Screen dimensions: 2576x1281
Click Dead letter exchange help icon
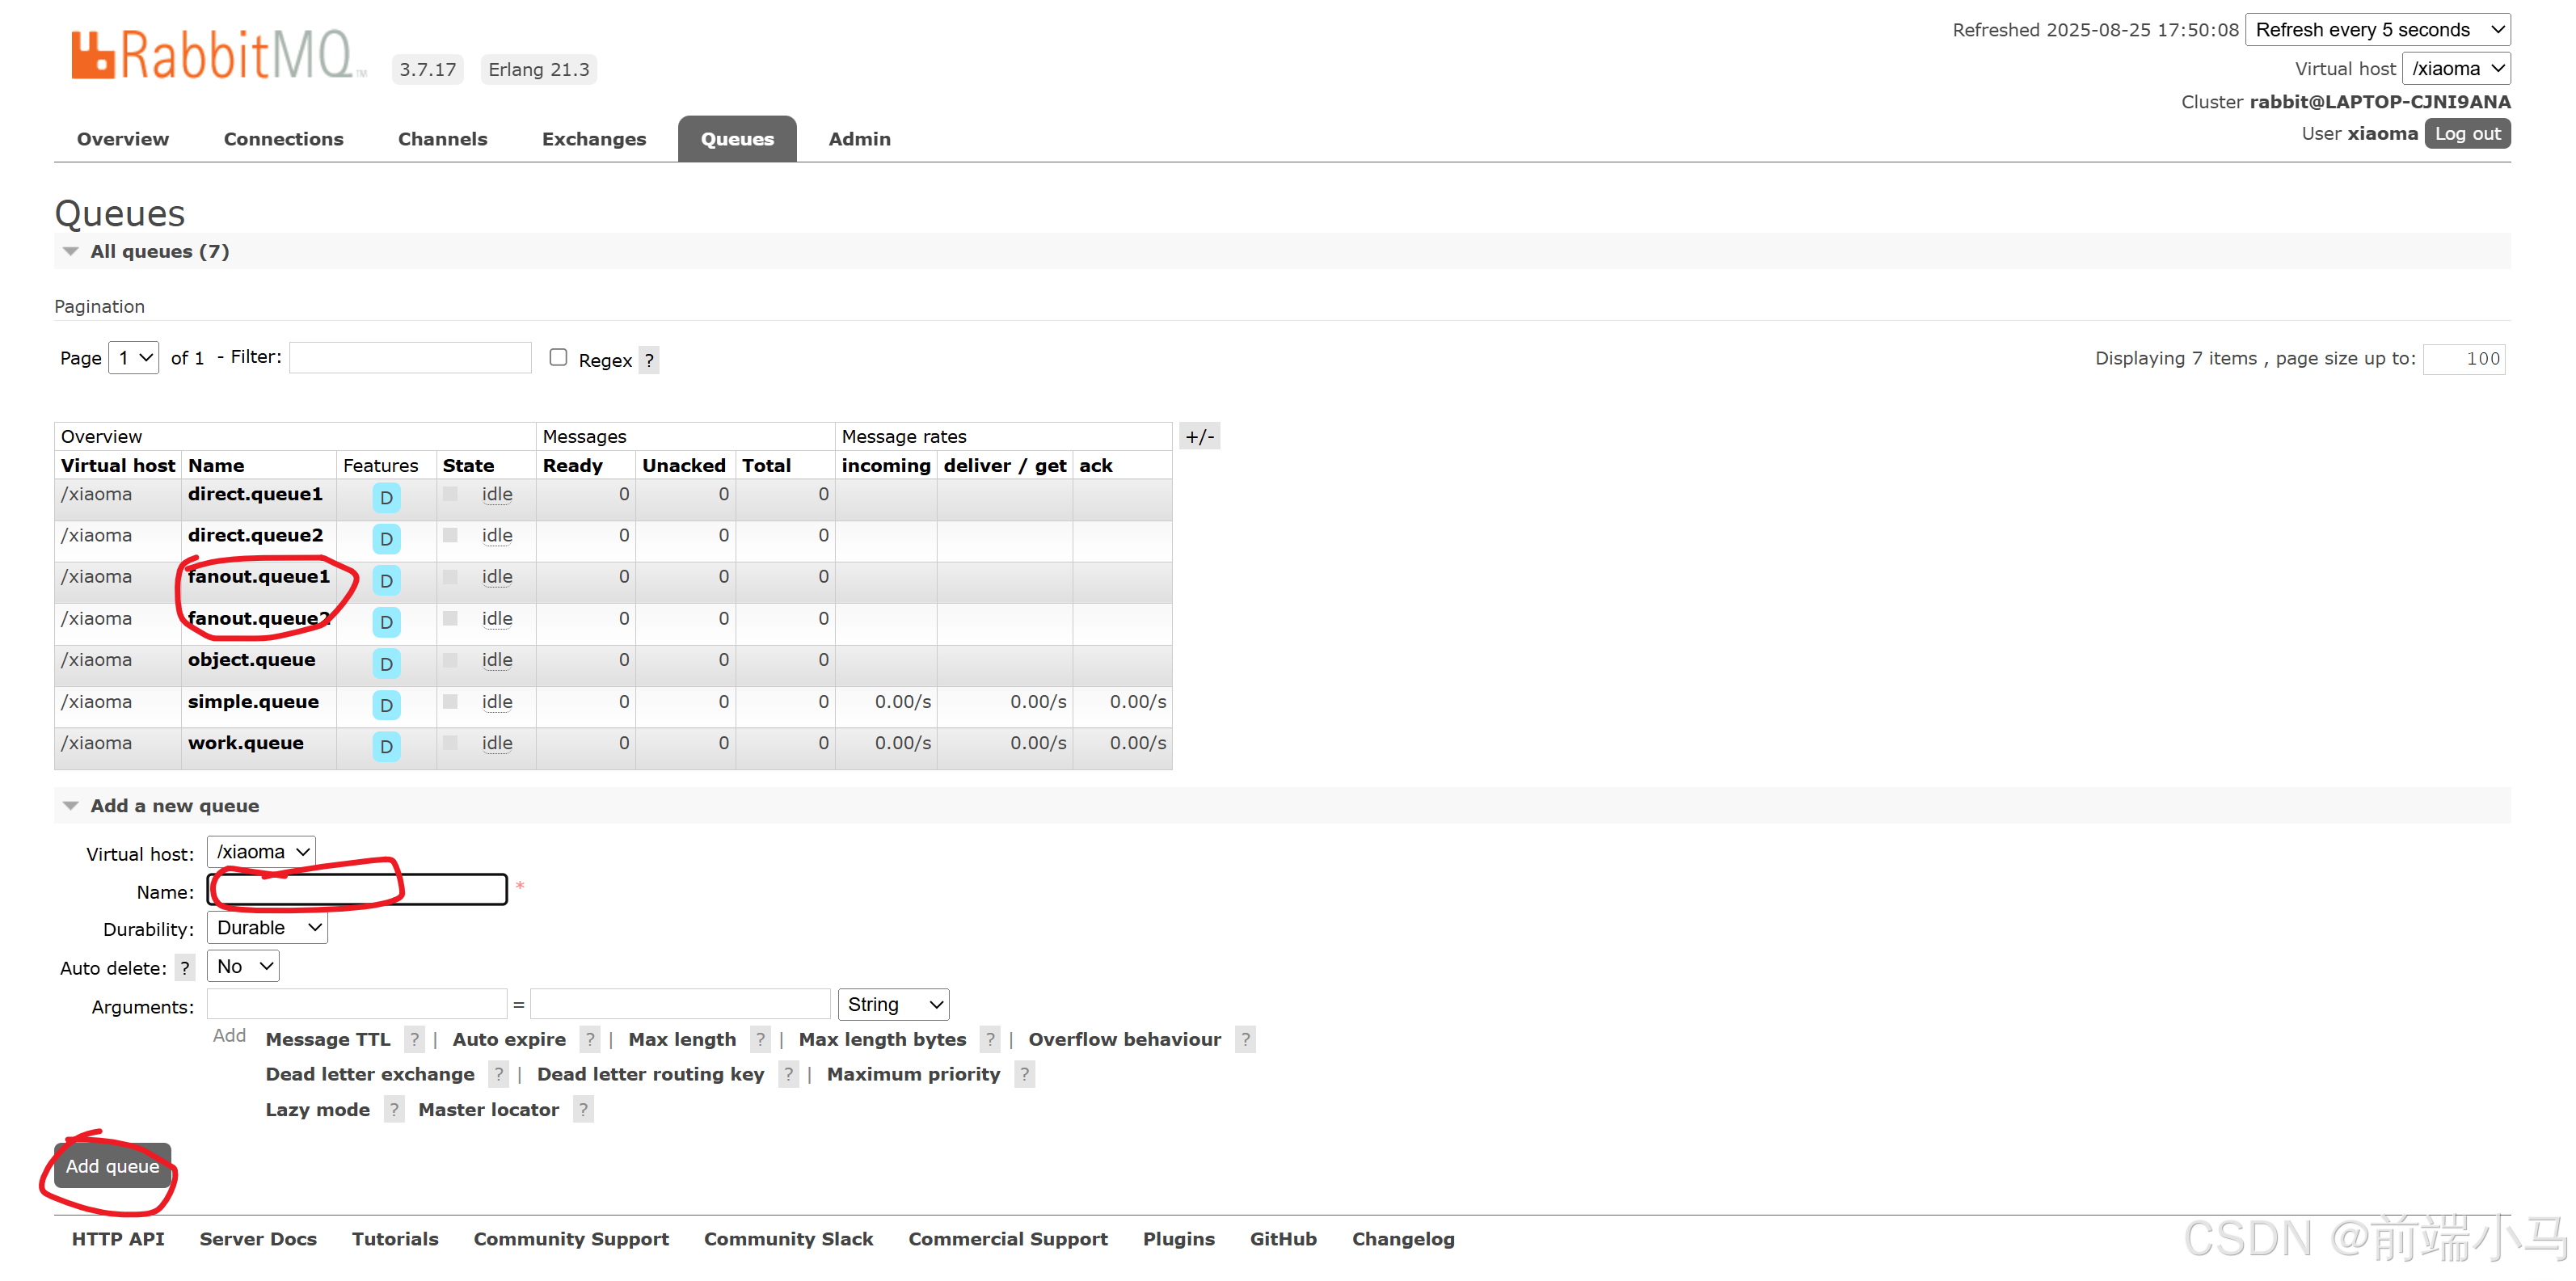pos(498,1075)
